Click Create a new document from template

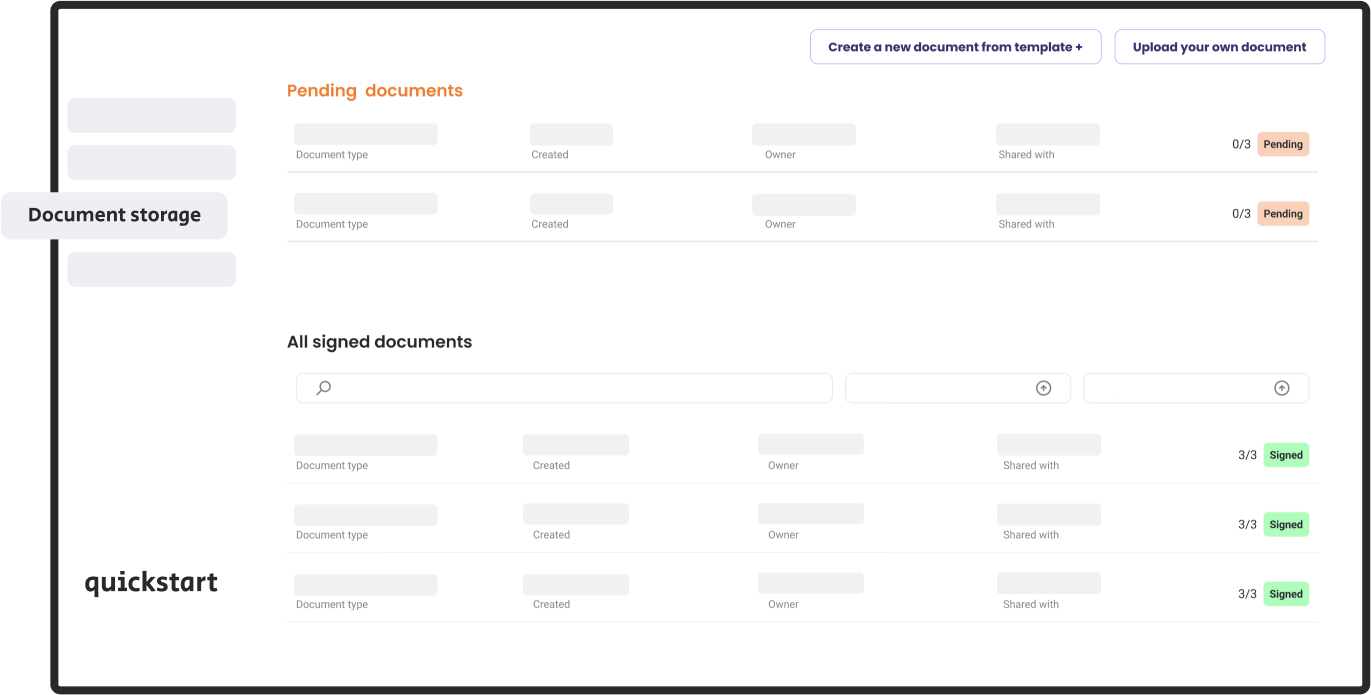pos(955,46)
